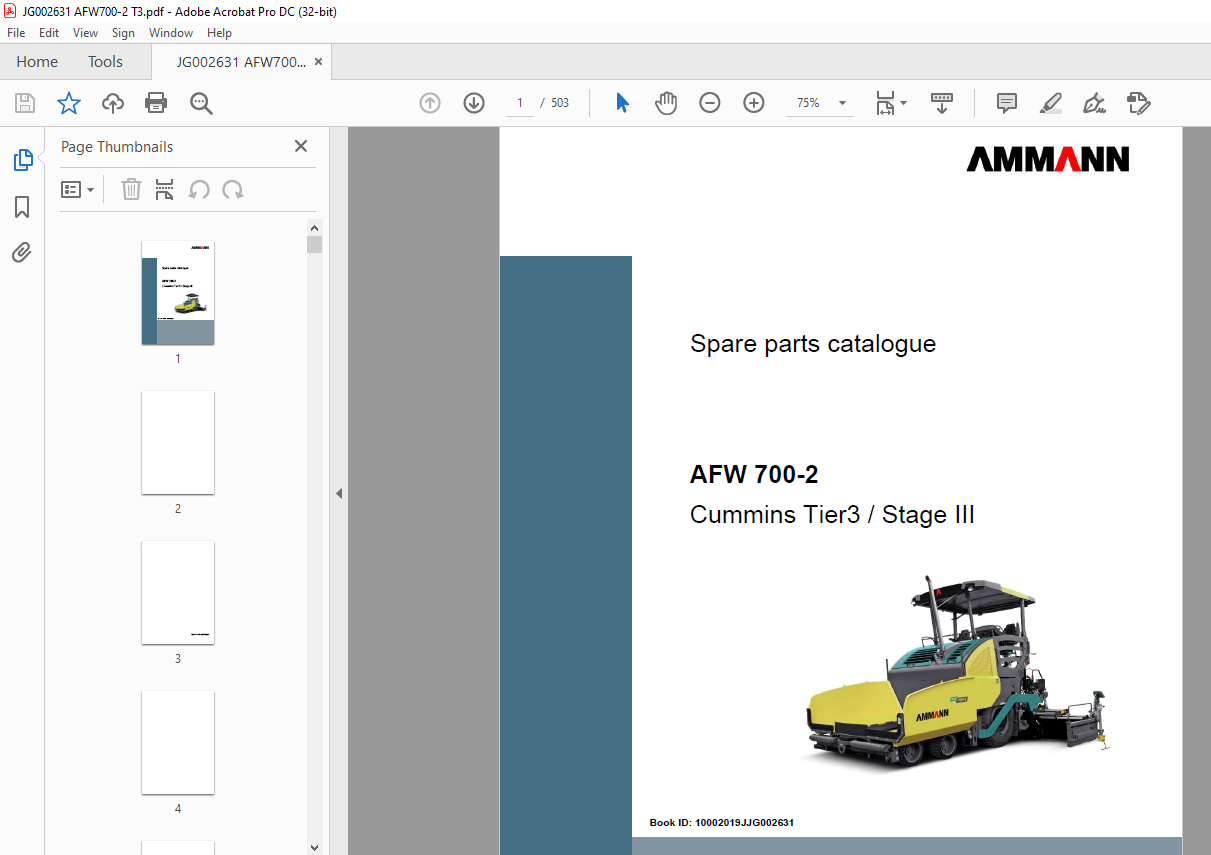This screenshot has height=855, width=1211.
Task: Open the Window menu
Action: [171, 33]
